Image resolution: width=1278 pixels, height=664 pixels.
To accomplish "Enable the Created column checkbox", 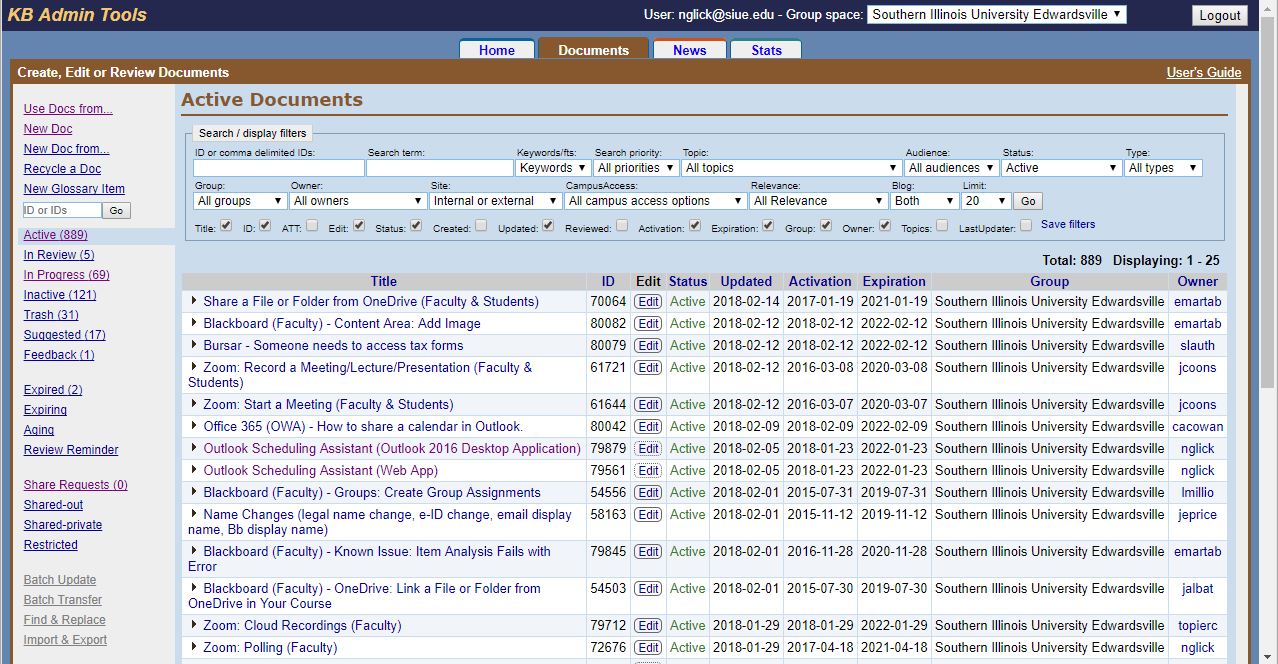I will tap(481, 226).
